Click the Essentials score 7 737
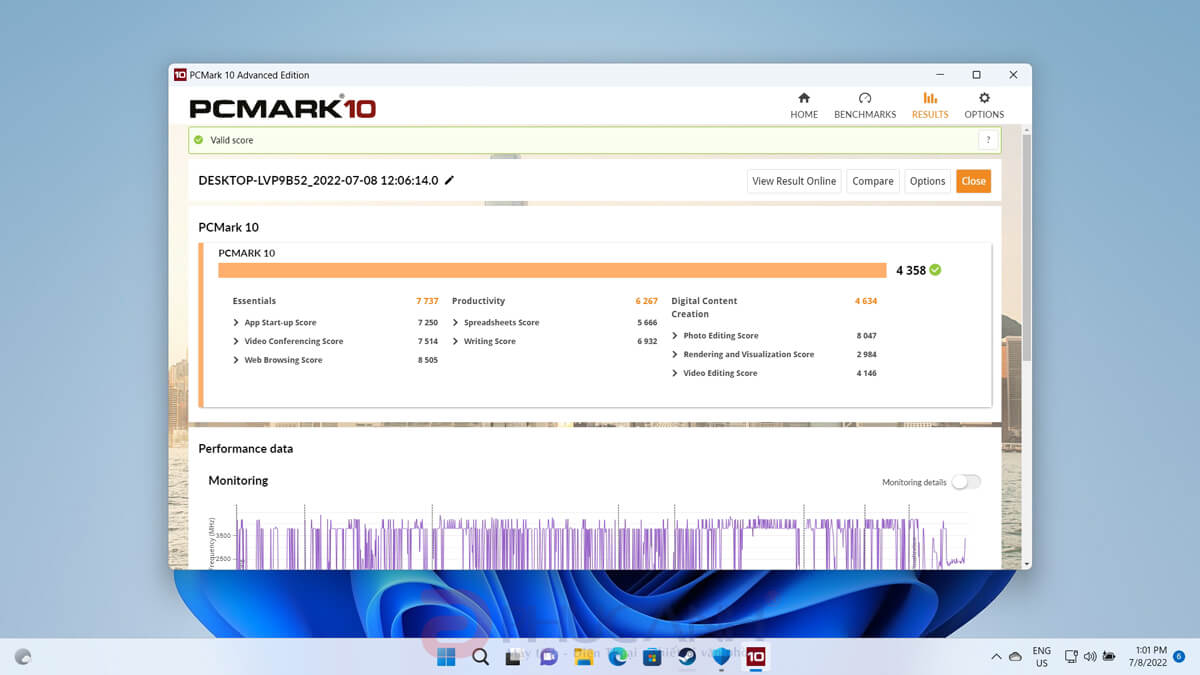Viewport: 1200px width, 675px height. click(x=427, y=301)
